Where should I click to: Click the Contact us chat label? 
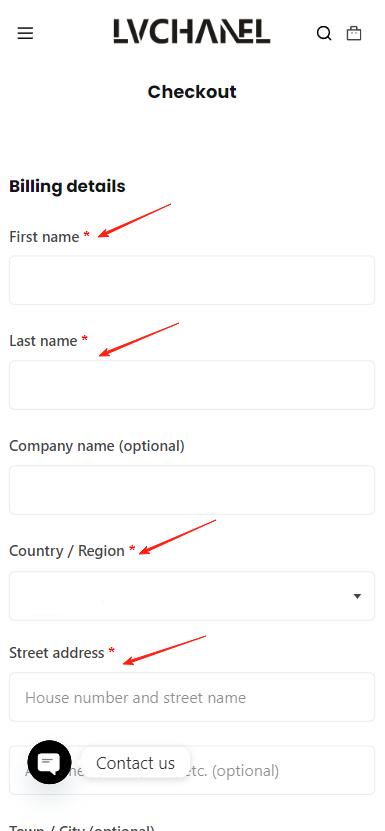pos(135,763)
